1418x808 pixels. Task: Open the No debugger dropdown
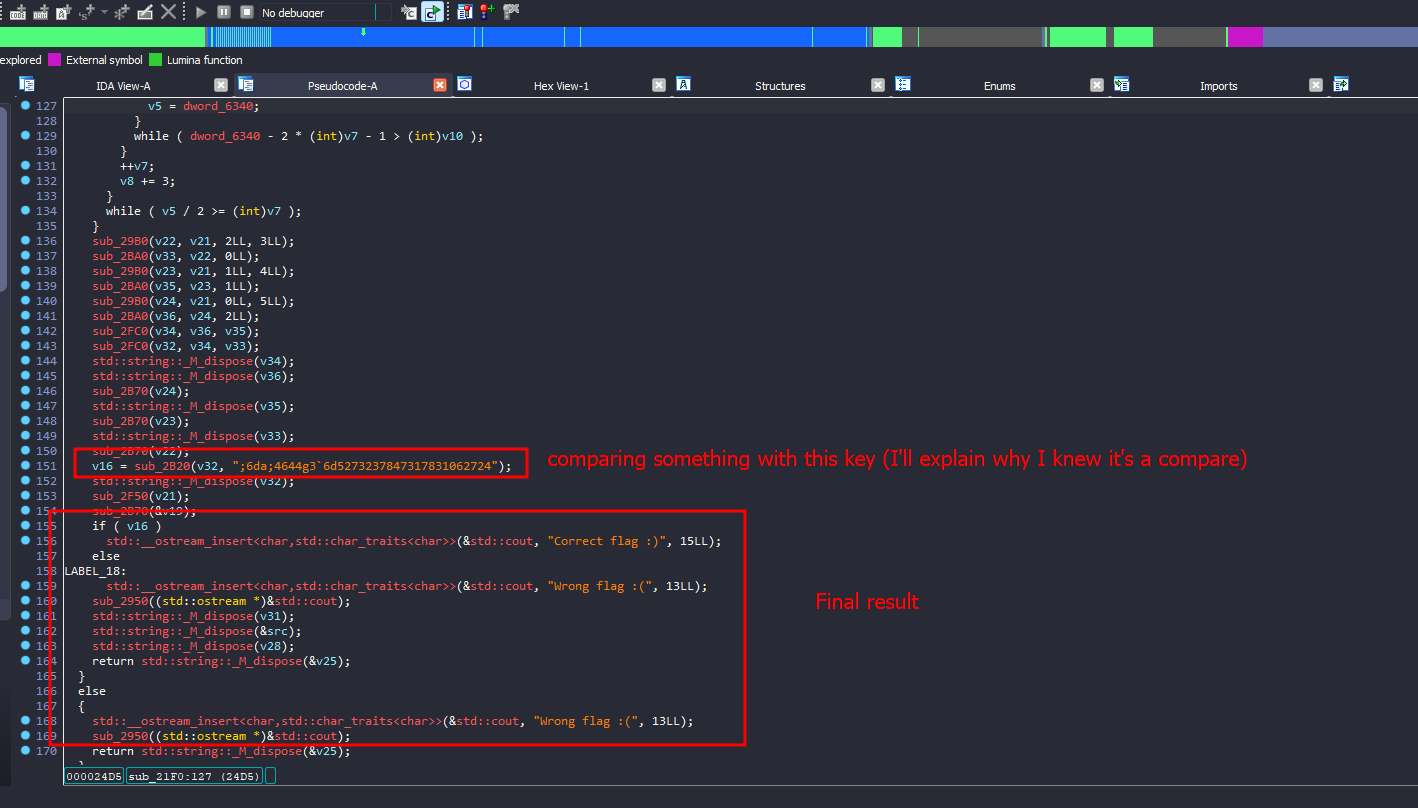[383, 12]
